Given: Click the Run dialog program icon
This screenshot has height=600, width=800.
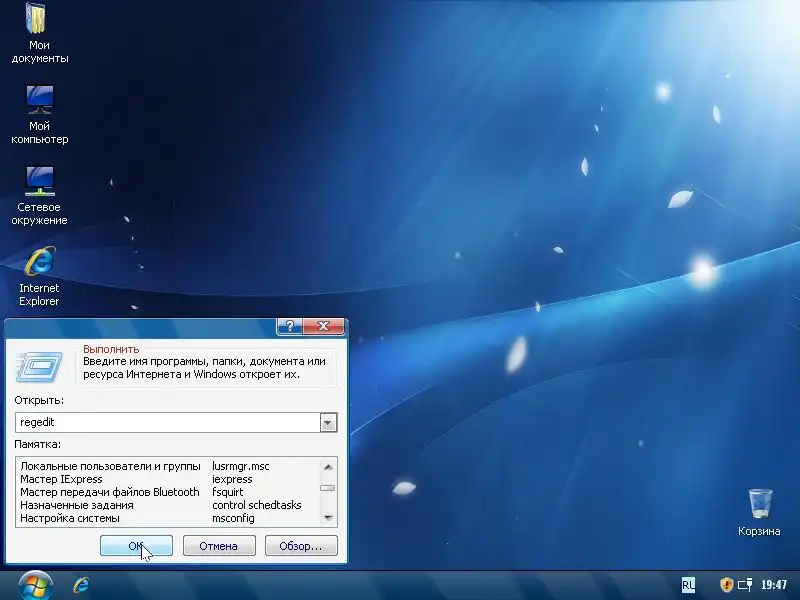Looking at the screenshot, I should click(39, 366).
